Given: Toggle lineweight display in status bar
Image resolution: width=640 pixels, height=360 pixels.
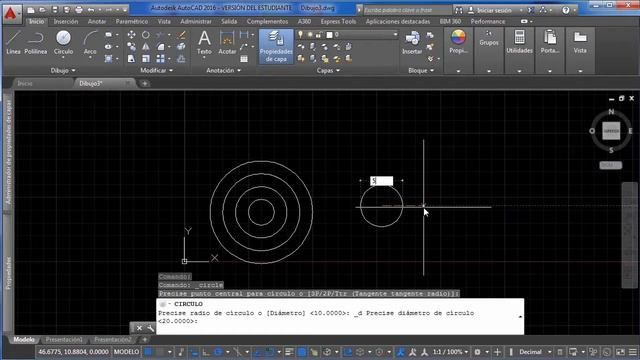Looking at the screenshot, I should tap(289, 352).
